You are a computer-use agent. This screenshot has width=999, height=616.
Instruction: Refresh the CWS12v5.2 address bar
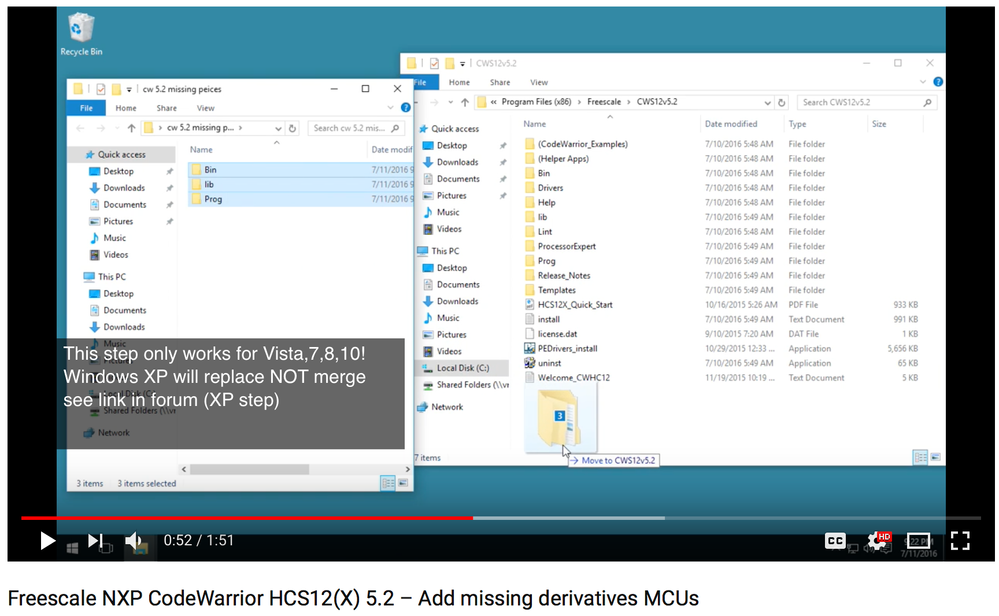point(782,103)
